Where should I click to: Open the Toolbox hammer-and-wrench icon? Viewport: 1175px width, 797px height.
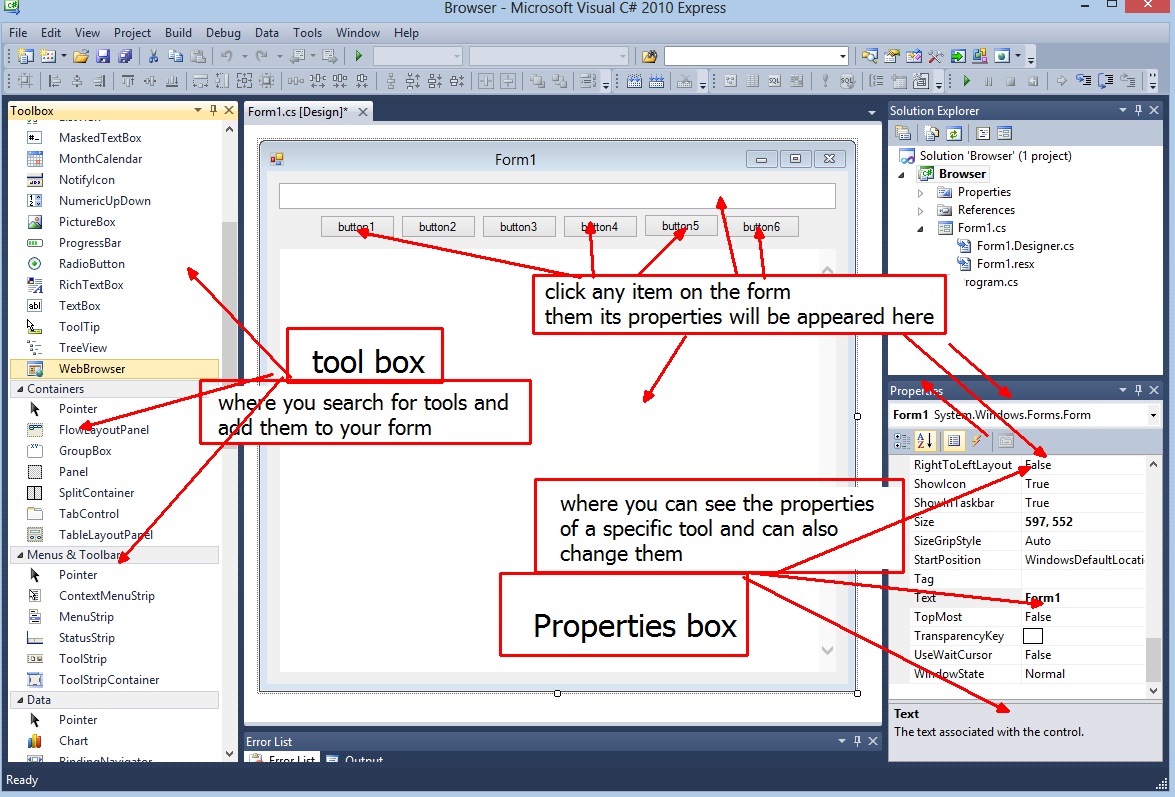(x=935, y=56)
